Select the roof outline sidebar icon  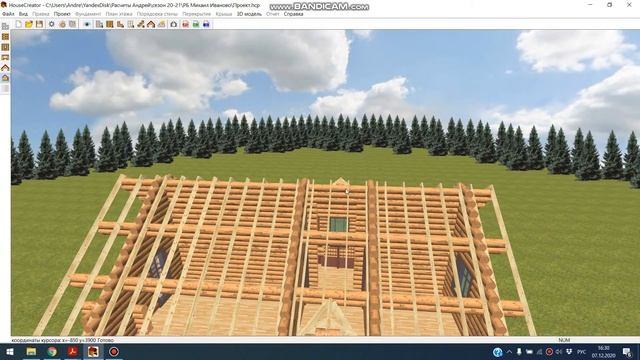tap(5, 67)
